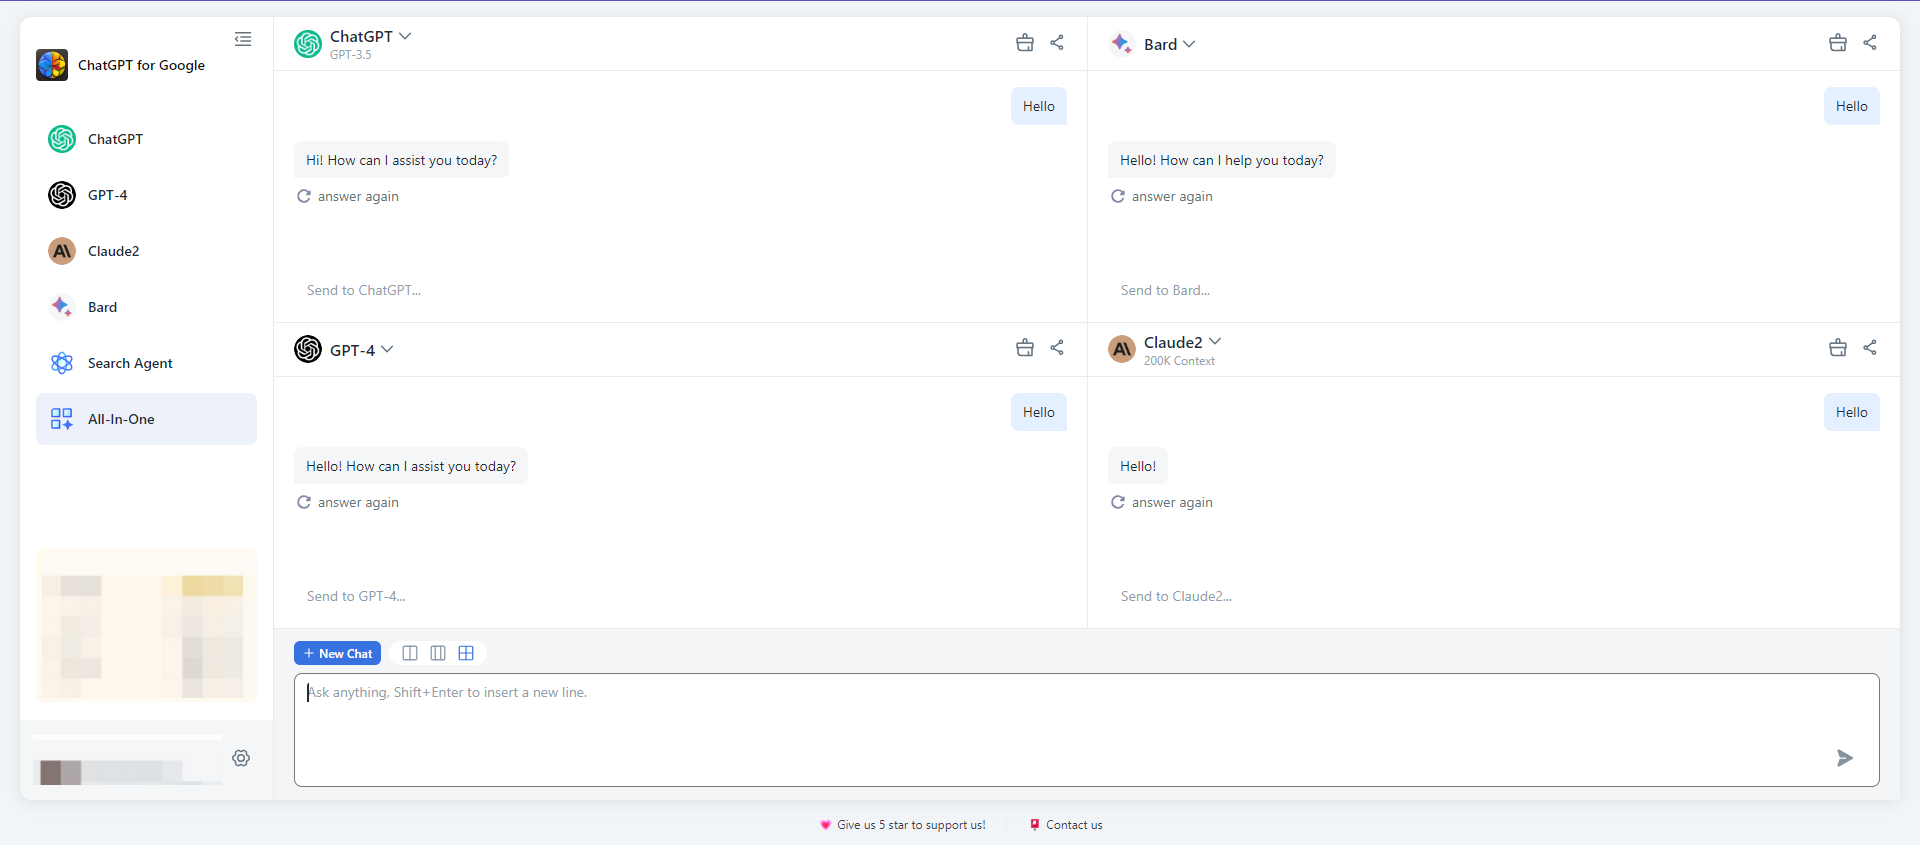Focus the Ask anything input box
The image size is (1920, 845).
click(1087, 730)
